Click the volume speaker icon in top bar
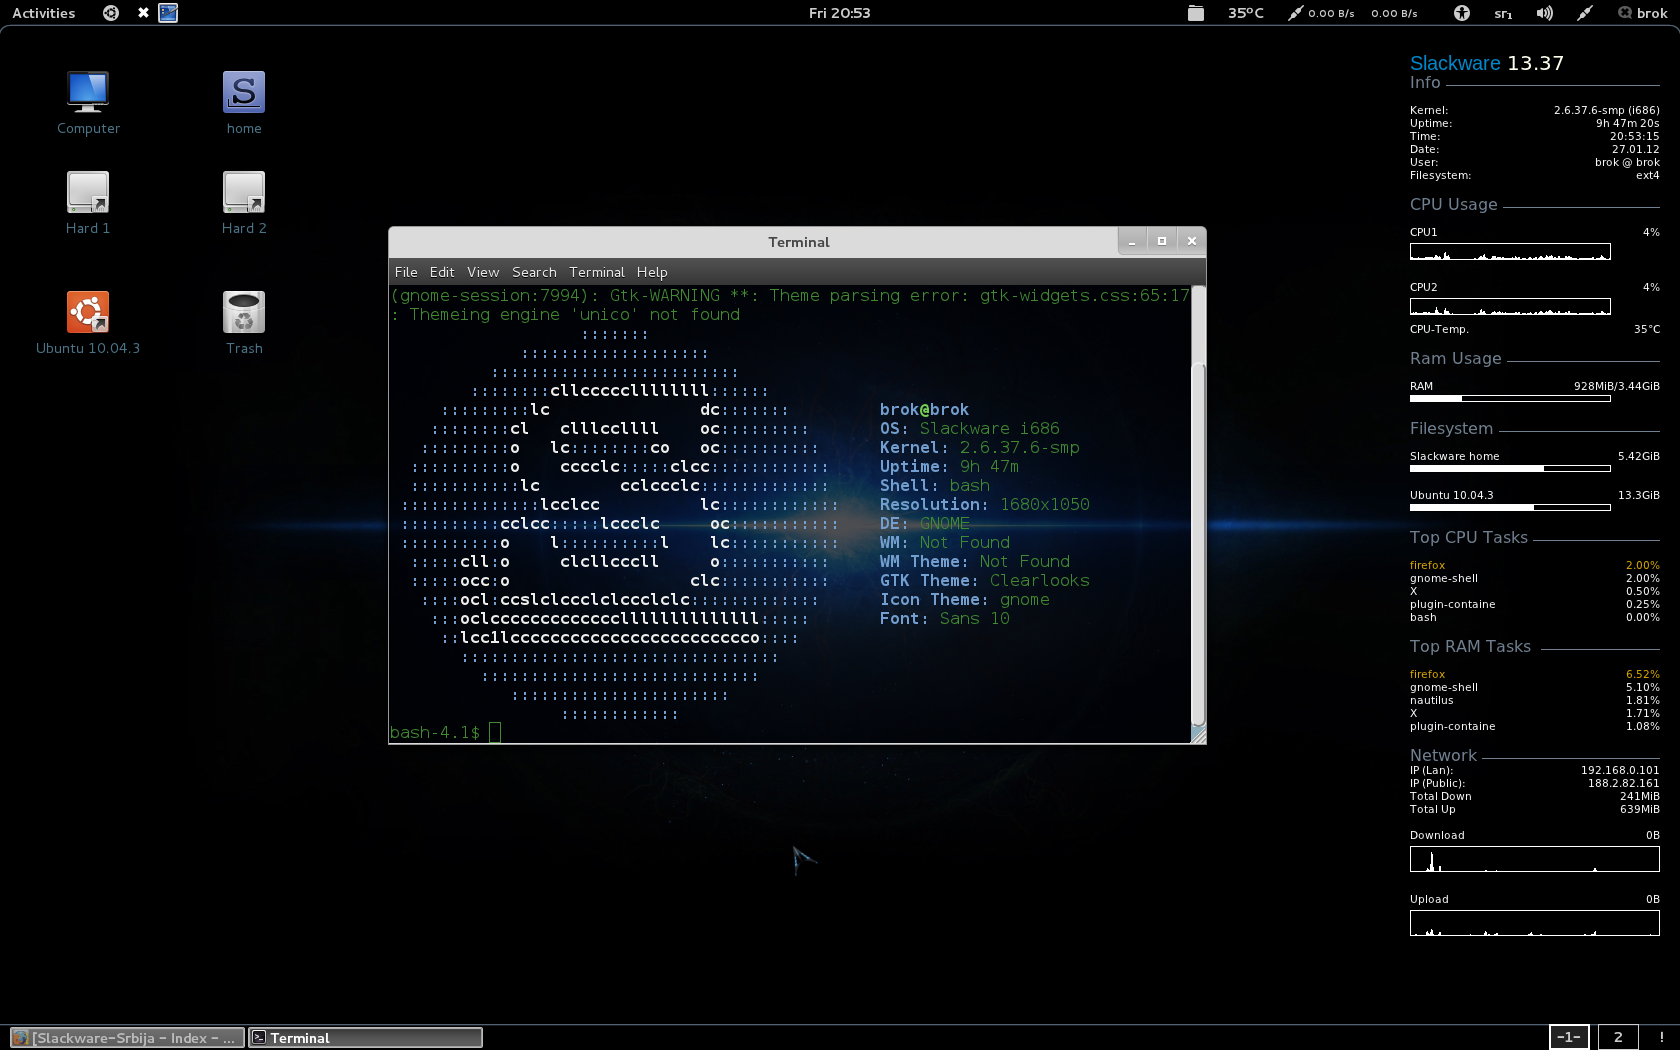The height and width of the screenshot is (1050, 1680). point(1544,13)
